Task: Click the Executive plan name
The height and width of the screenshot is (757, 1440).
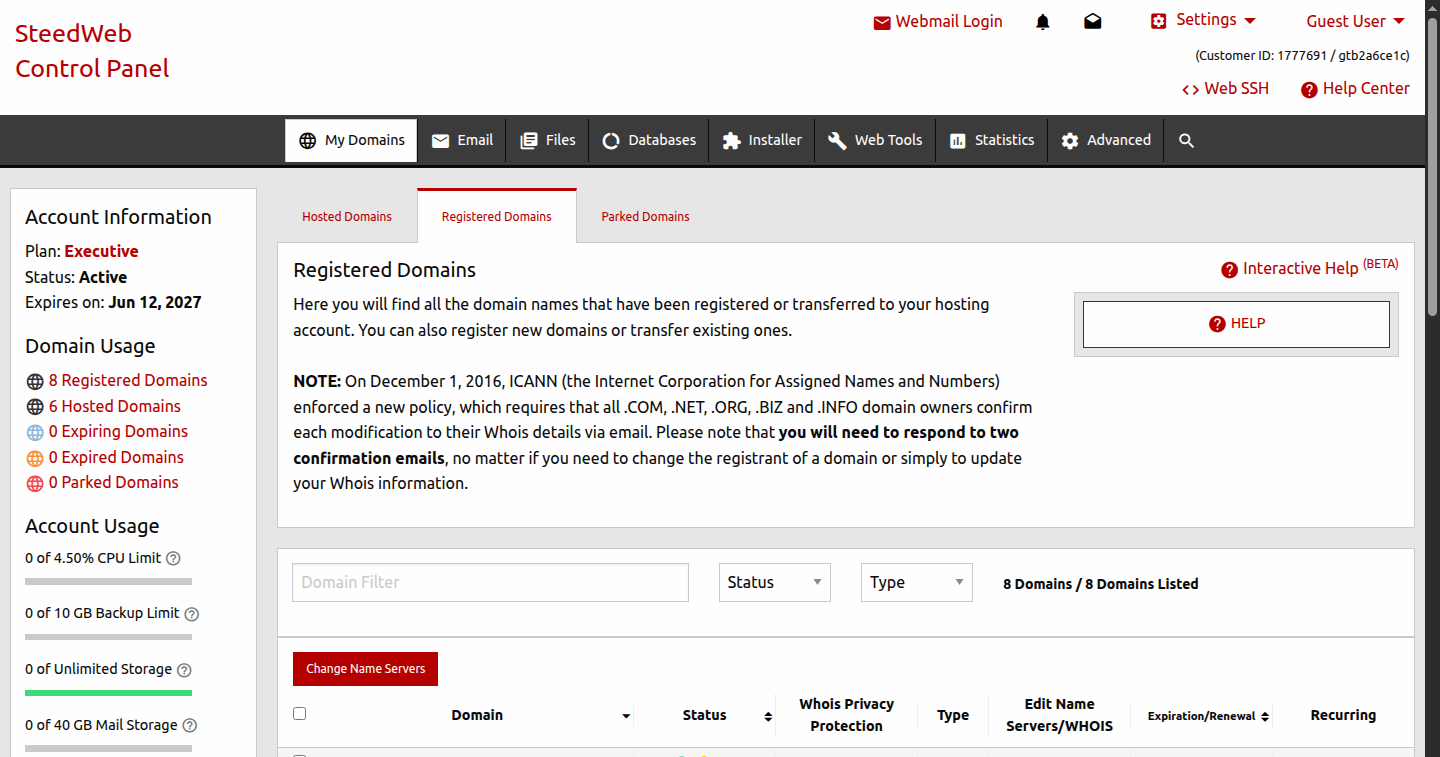Action: (x=101, y=251)
